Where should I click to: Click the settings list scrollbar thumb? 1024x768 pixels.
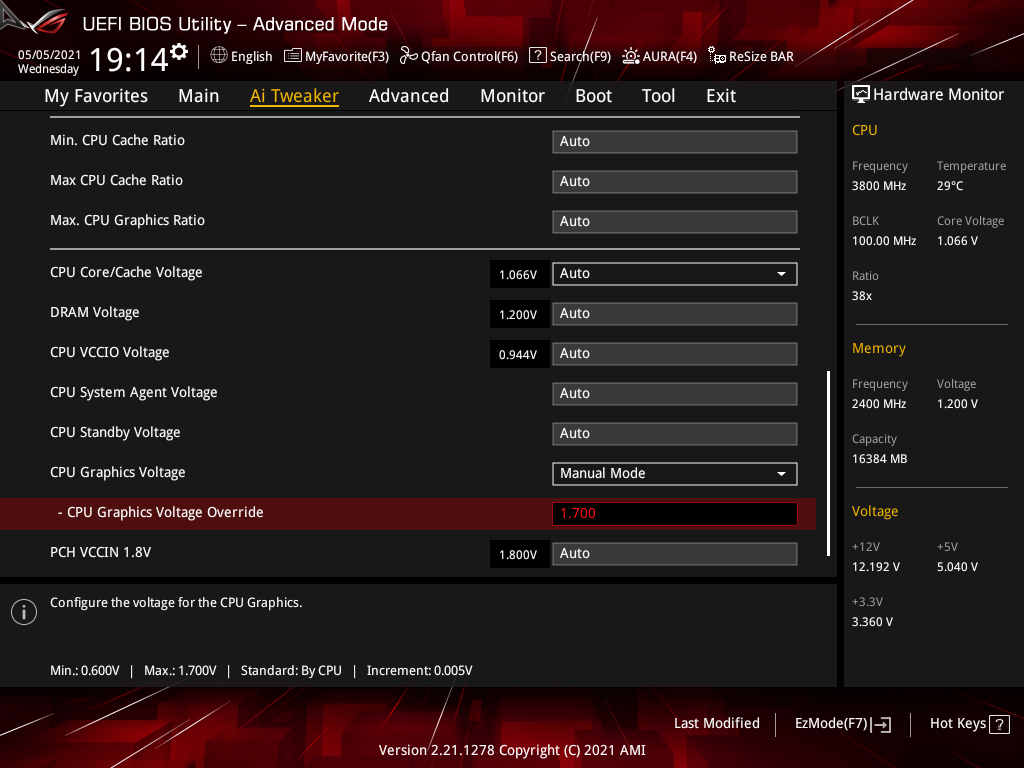(828, 464)
